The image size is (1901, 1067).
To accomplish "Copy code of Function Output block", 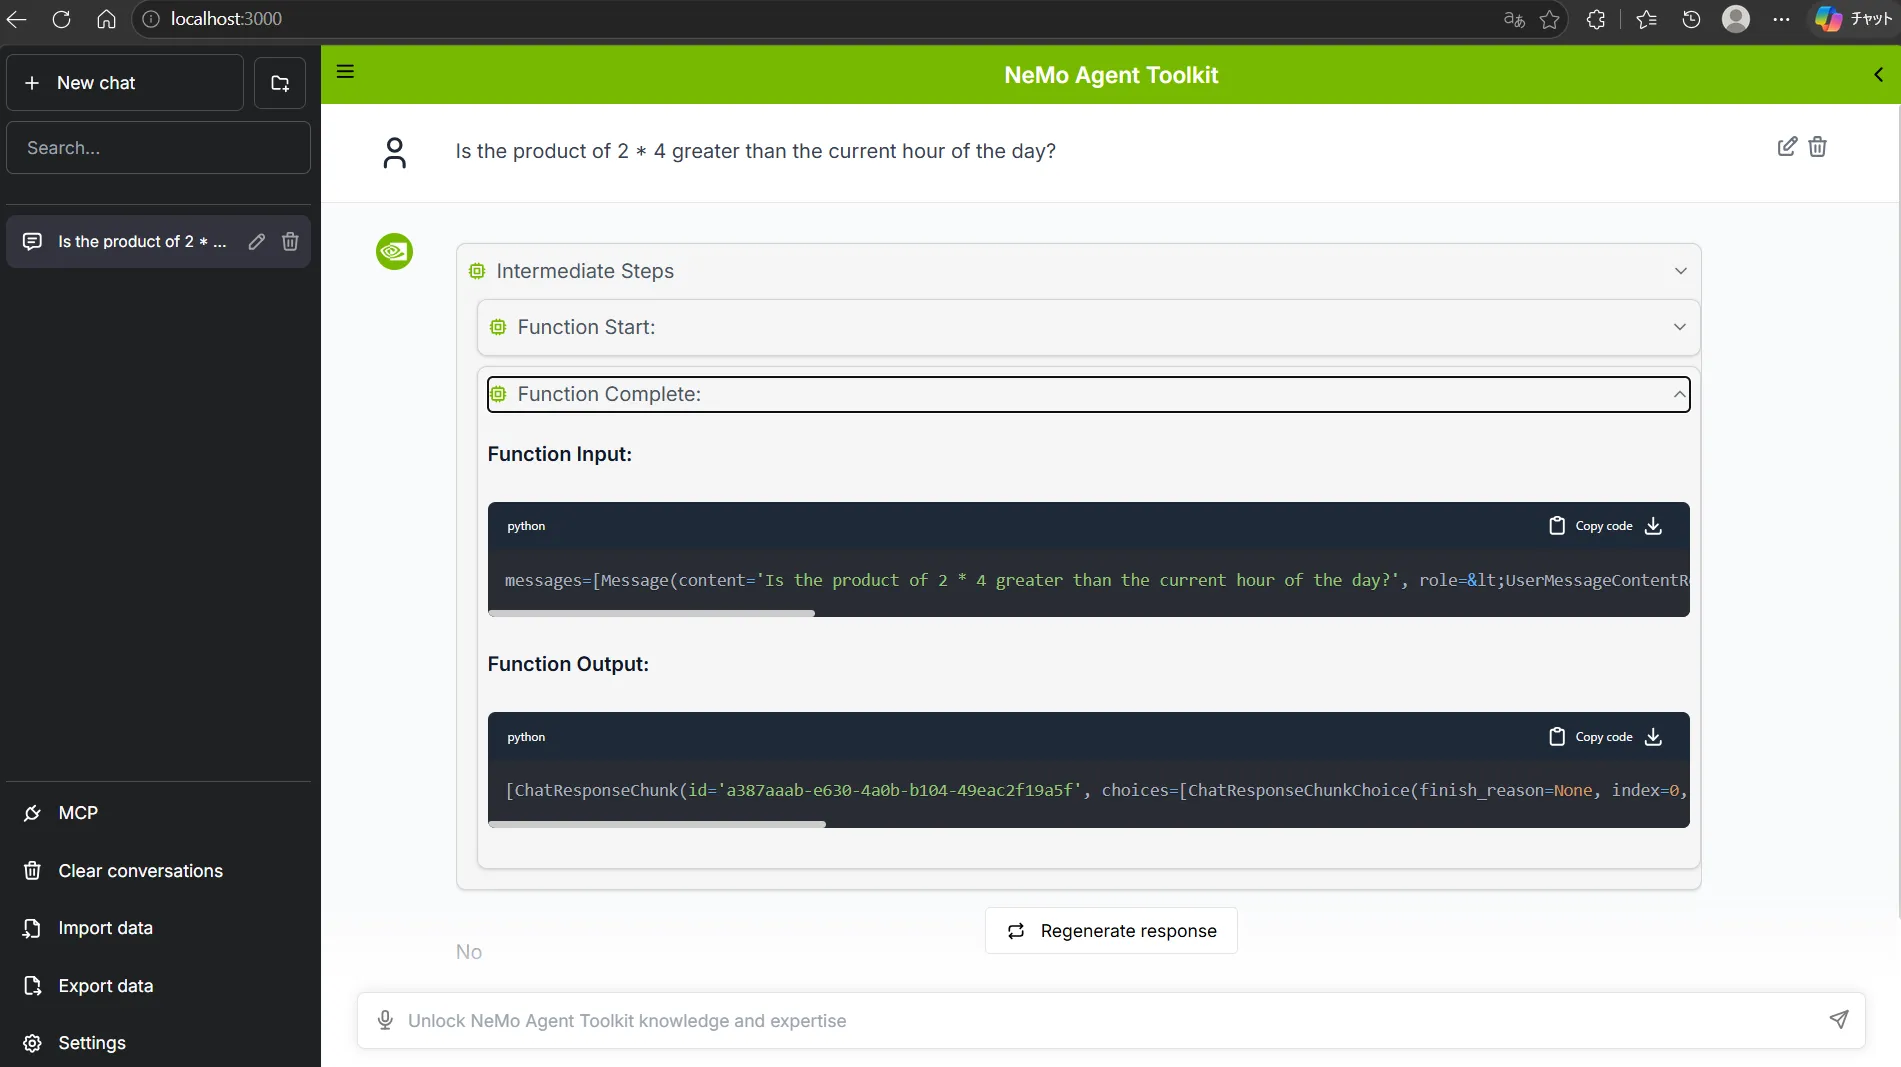I will point(1591,737).
